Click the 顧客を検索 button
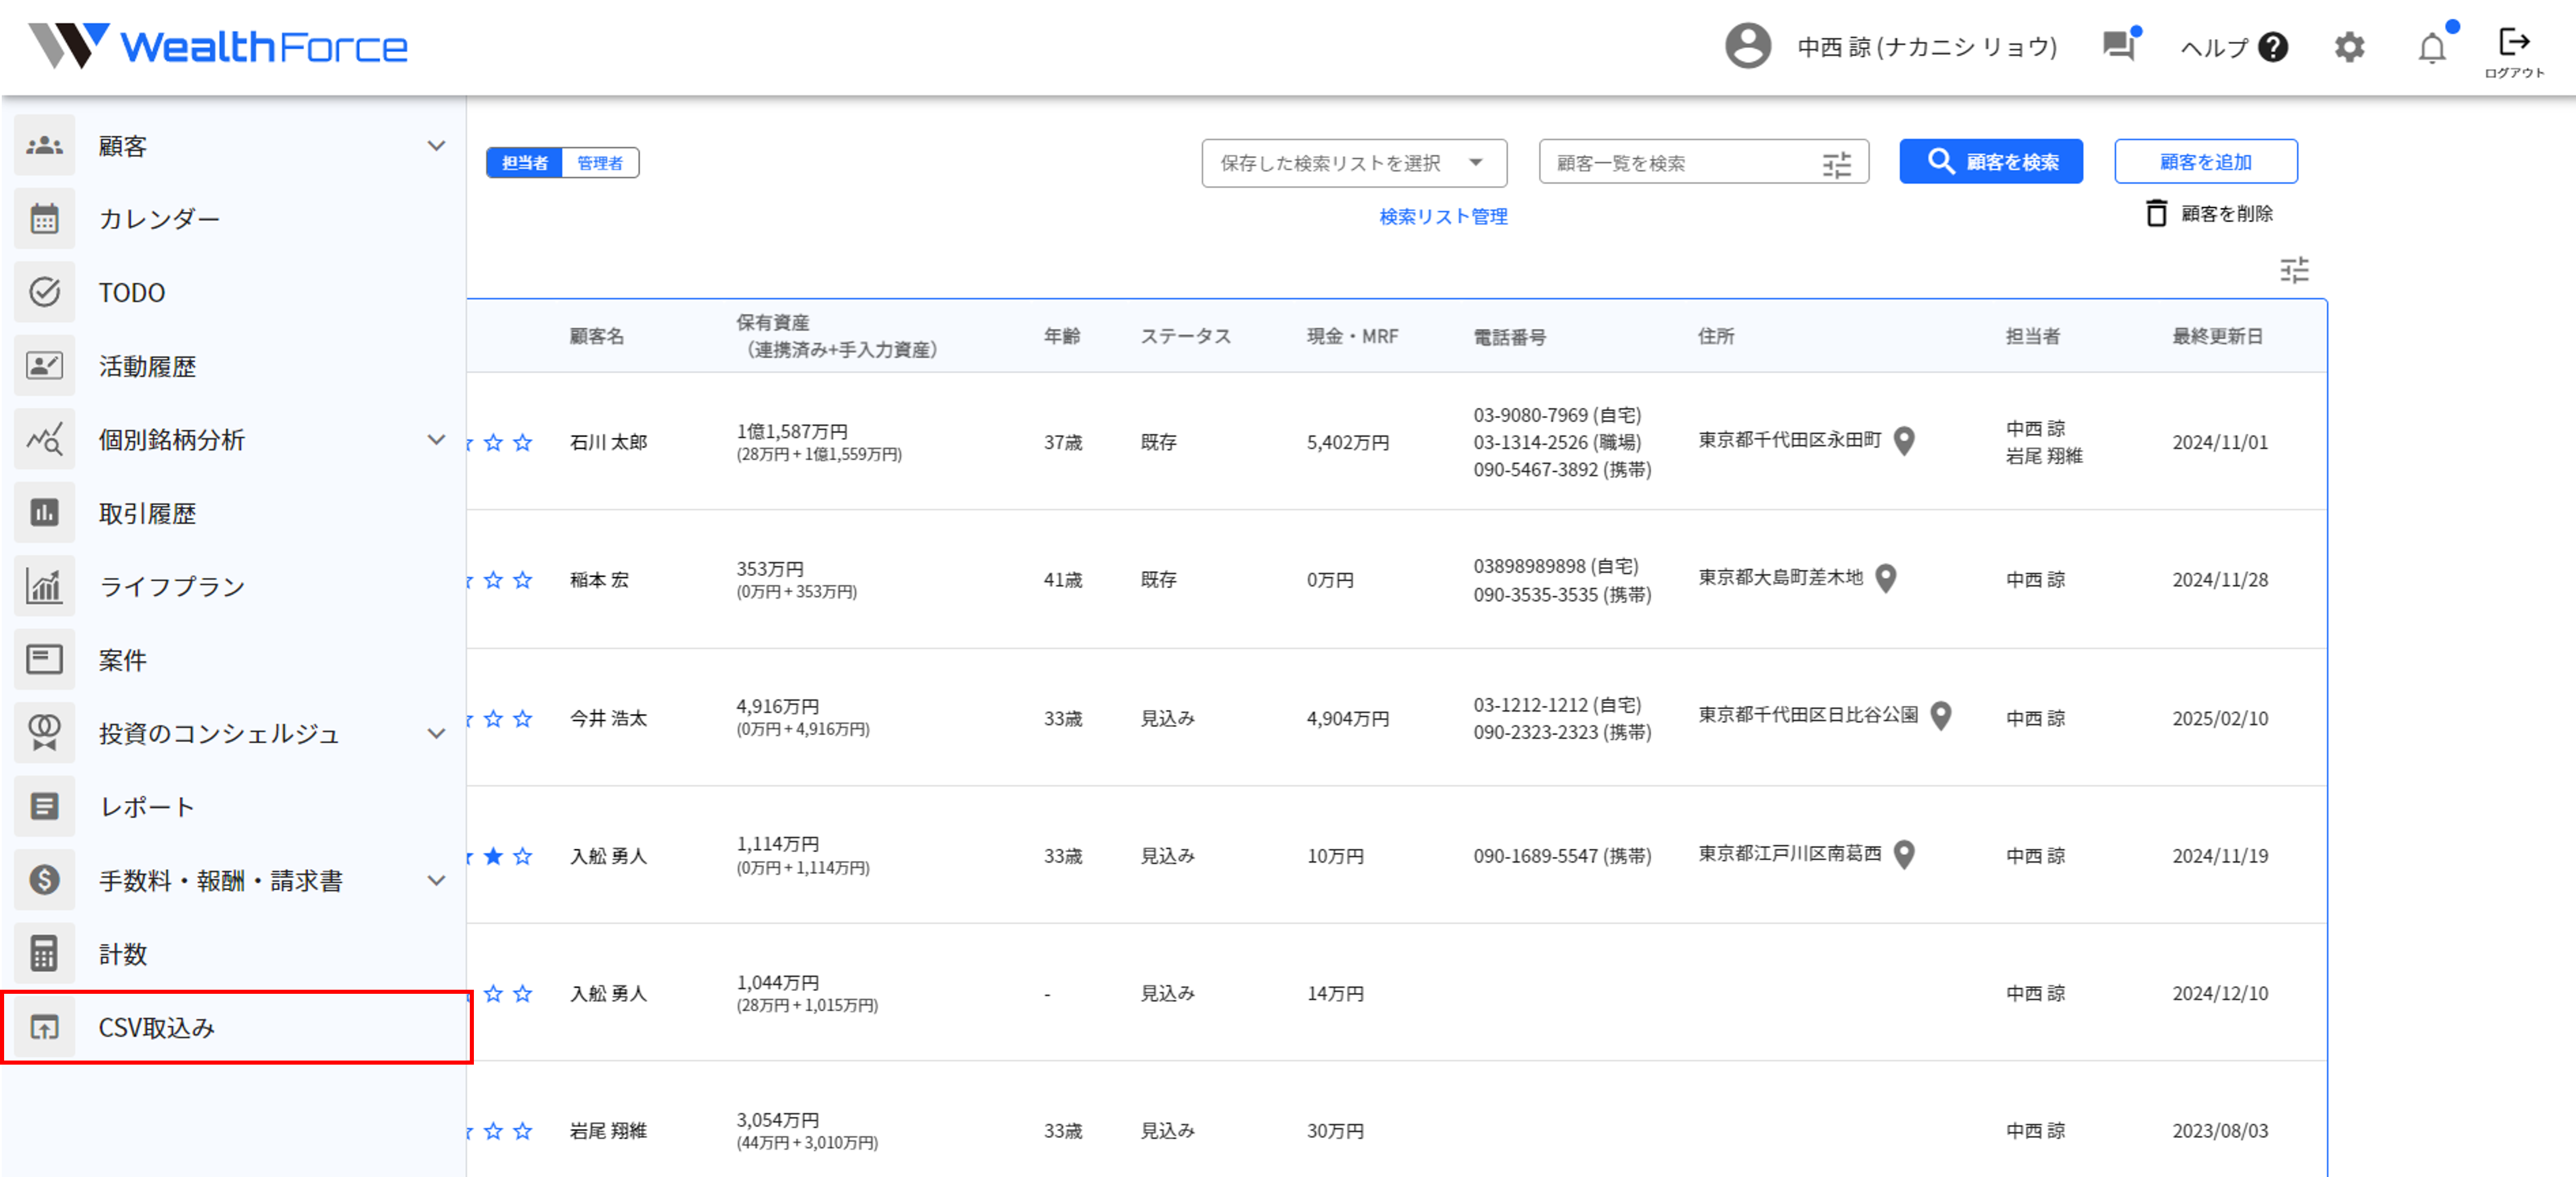This screenshot has height=1177, width=2576. coord(1990,162)
